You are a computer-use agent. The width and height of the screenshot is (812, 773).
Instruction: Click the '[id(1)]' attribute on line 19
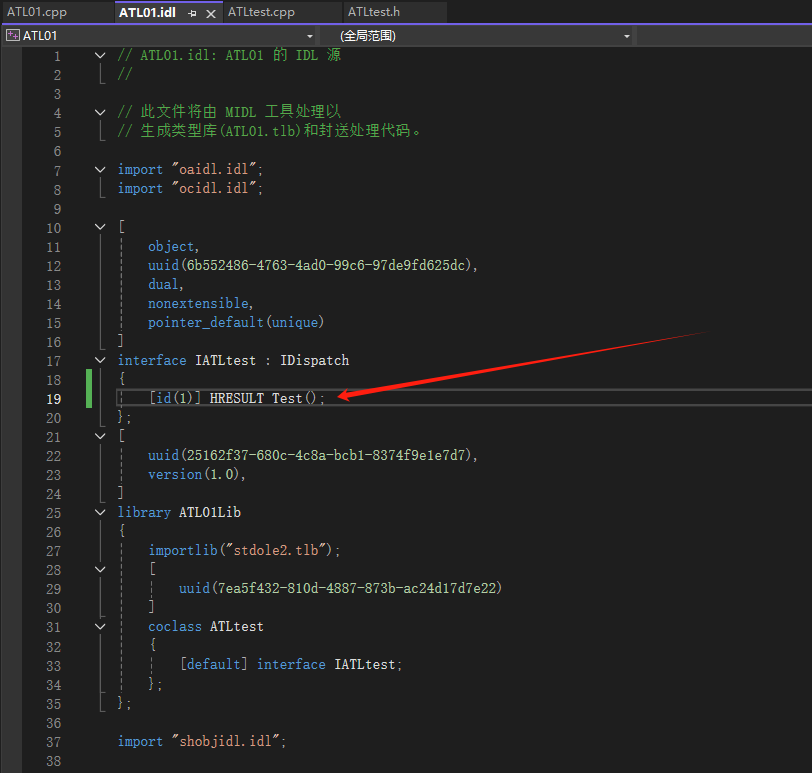click(x=175, y=398)
